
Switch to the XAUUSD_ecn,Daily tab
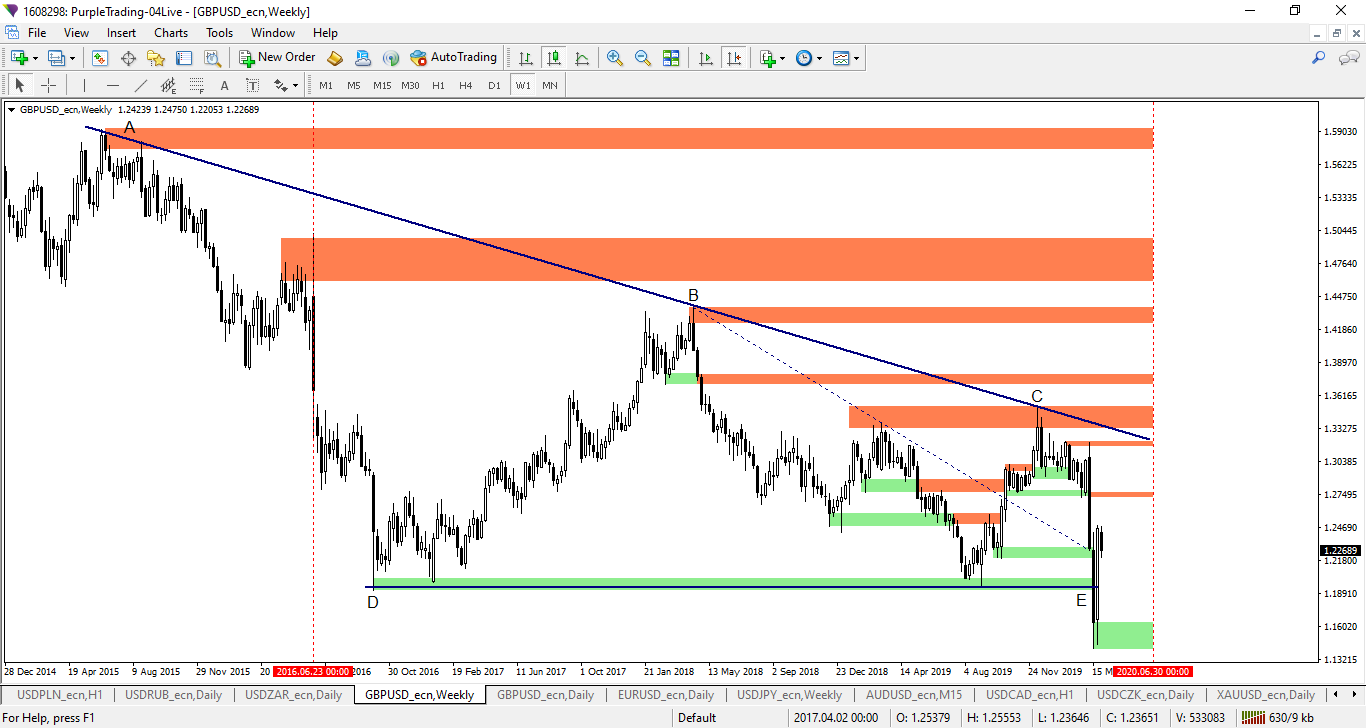[1265, 695]
